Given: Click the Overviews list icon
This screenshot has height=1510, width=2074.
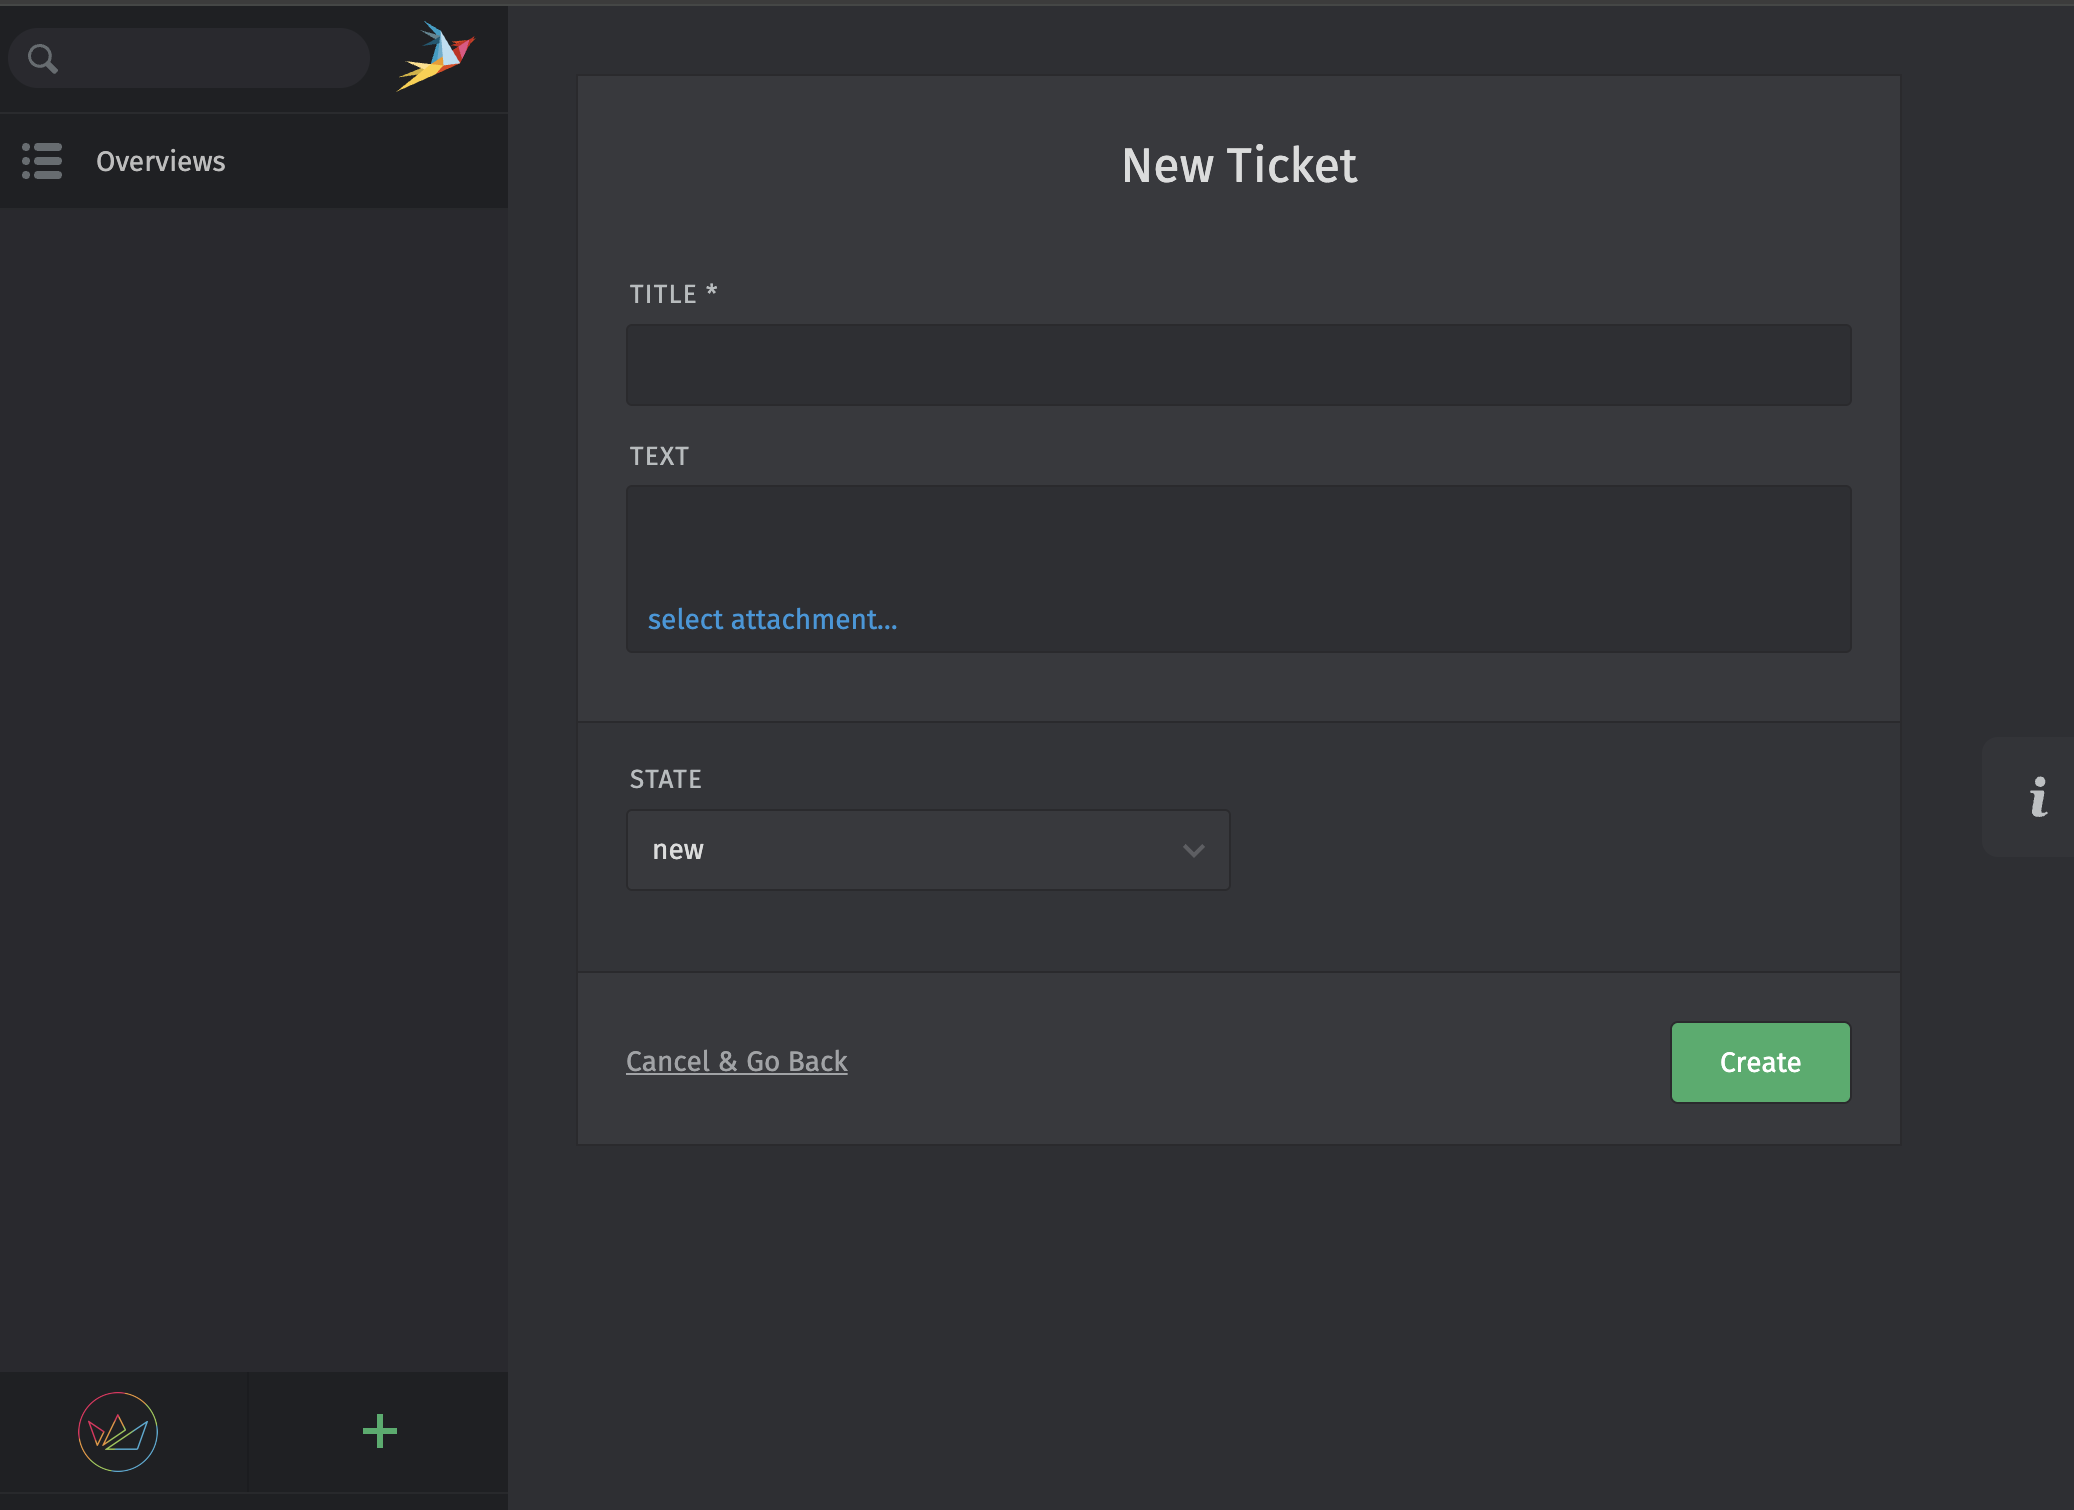Looking at the screenshot, I should click(42, 161).
